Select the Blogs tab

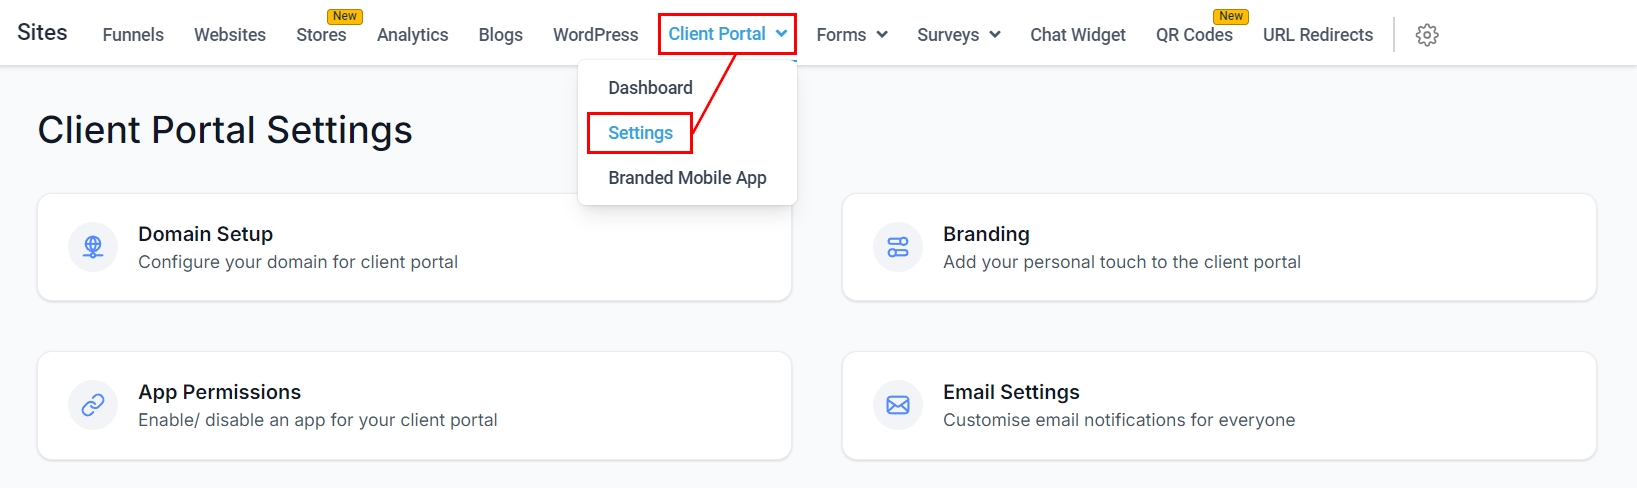(x=500, y=35)
